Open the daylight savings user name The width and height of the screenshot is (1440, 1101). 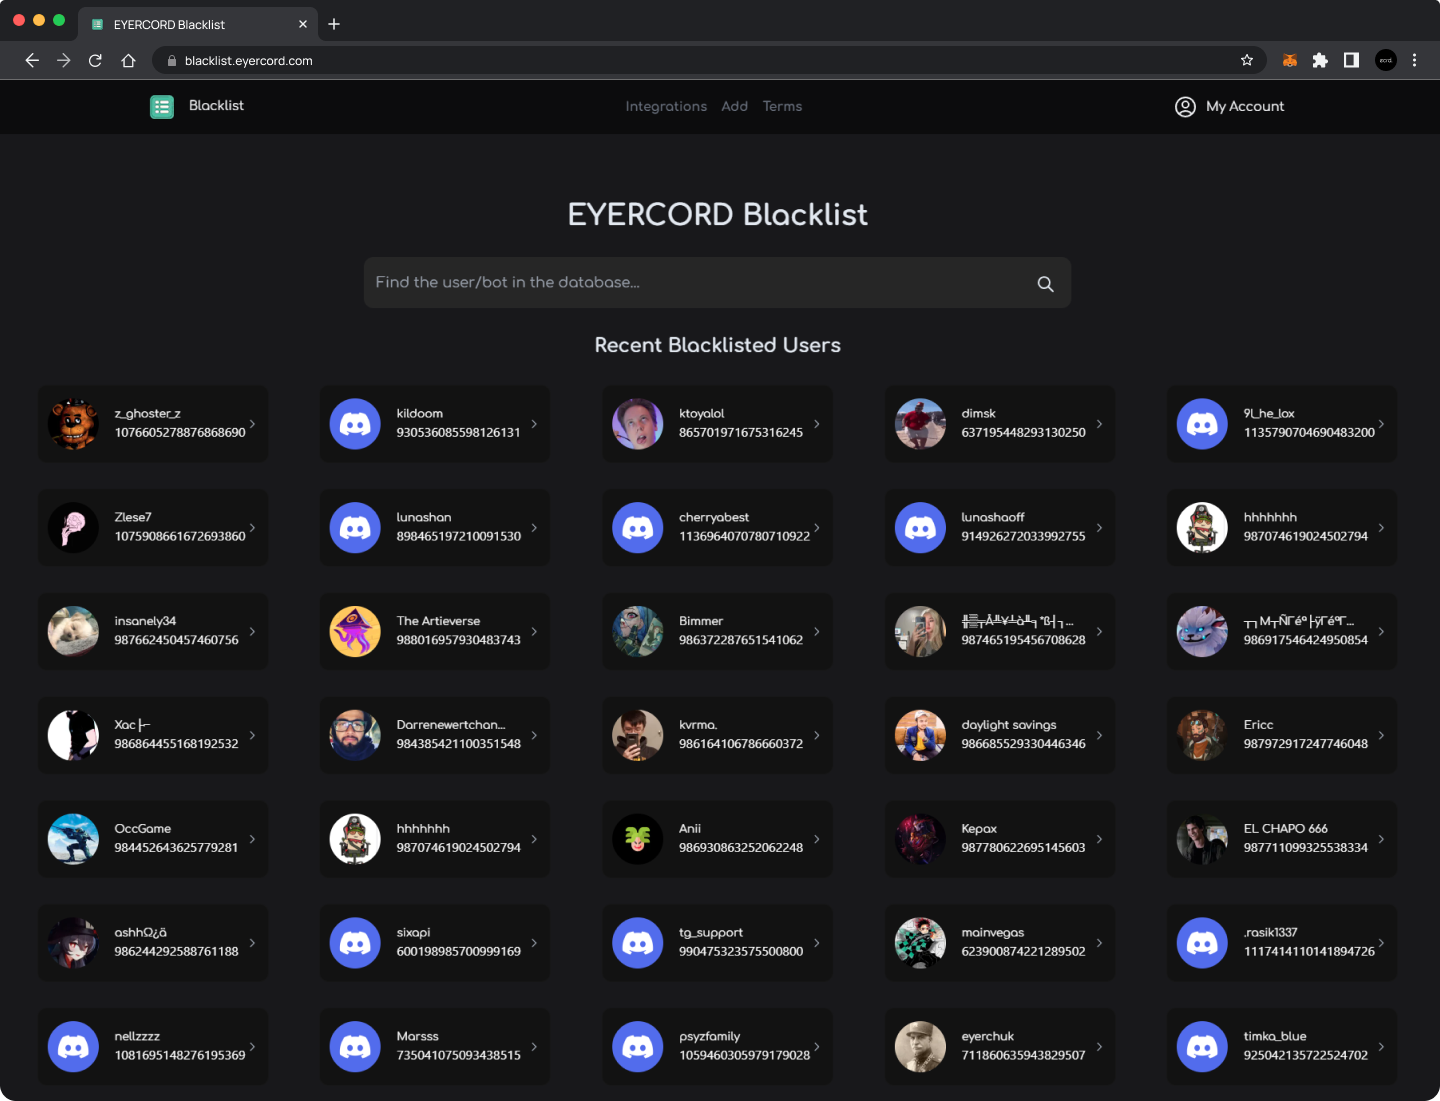point(1009,725)
